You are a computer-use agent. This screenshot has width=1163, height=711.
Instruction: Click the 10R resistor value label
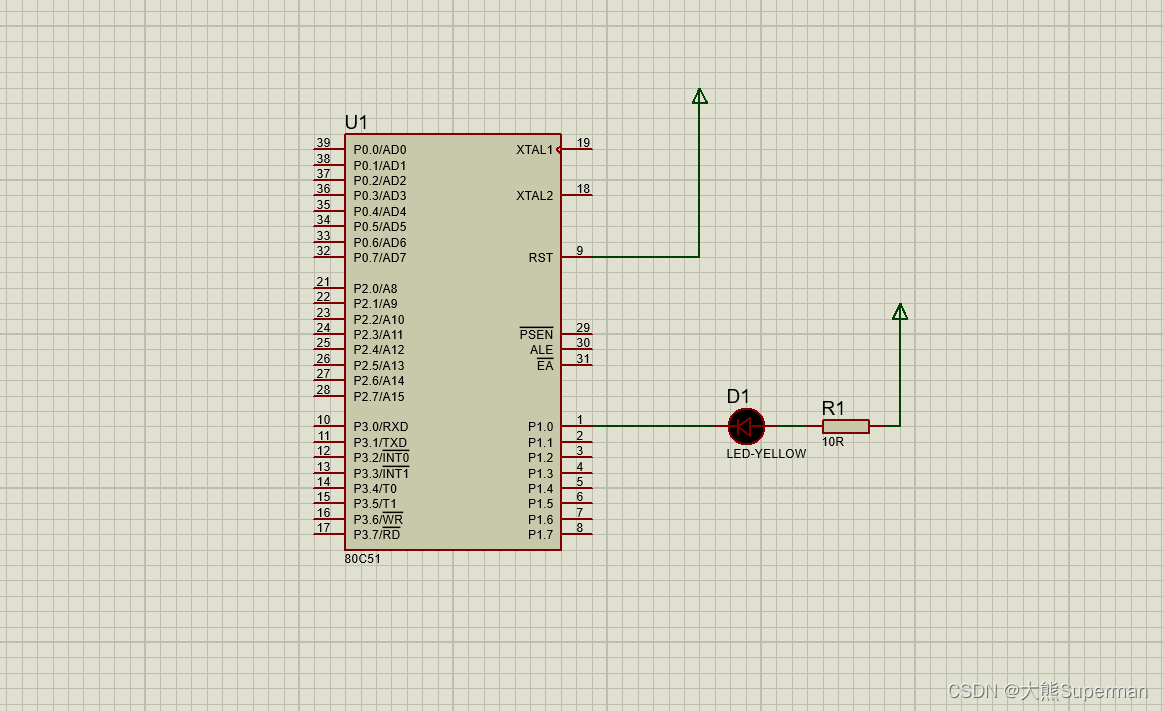click(x=833, y=442)
